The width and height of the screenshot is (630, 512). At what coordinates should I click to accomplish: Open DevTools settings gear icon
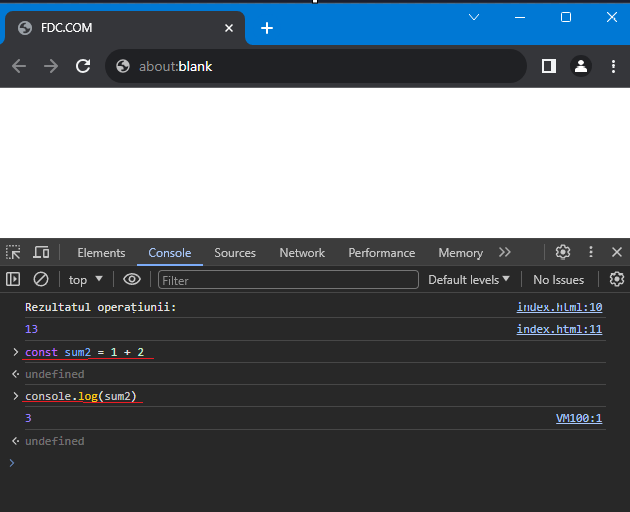563,252
